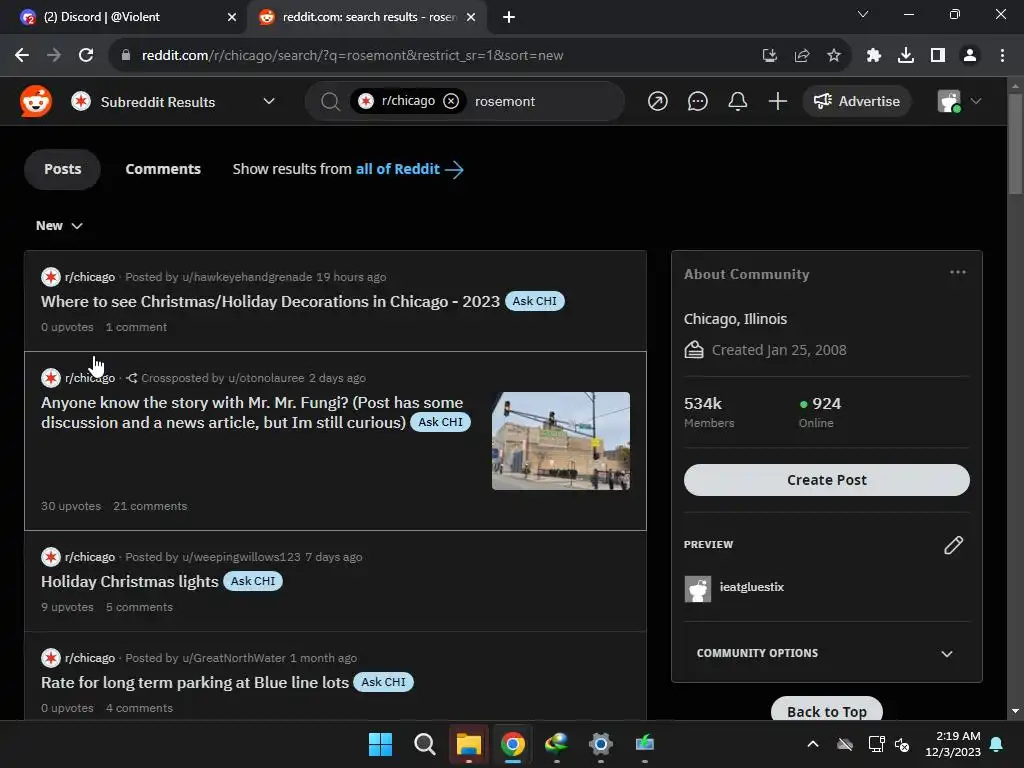
Task: Switch to the Discord browser tab
Action: coord(124,17)
